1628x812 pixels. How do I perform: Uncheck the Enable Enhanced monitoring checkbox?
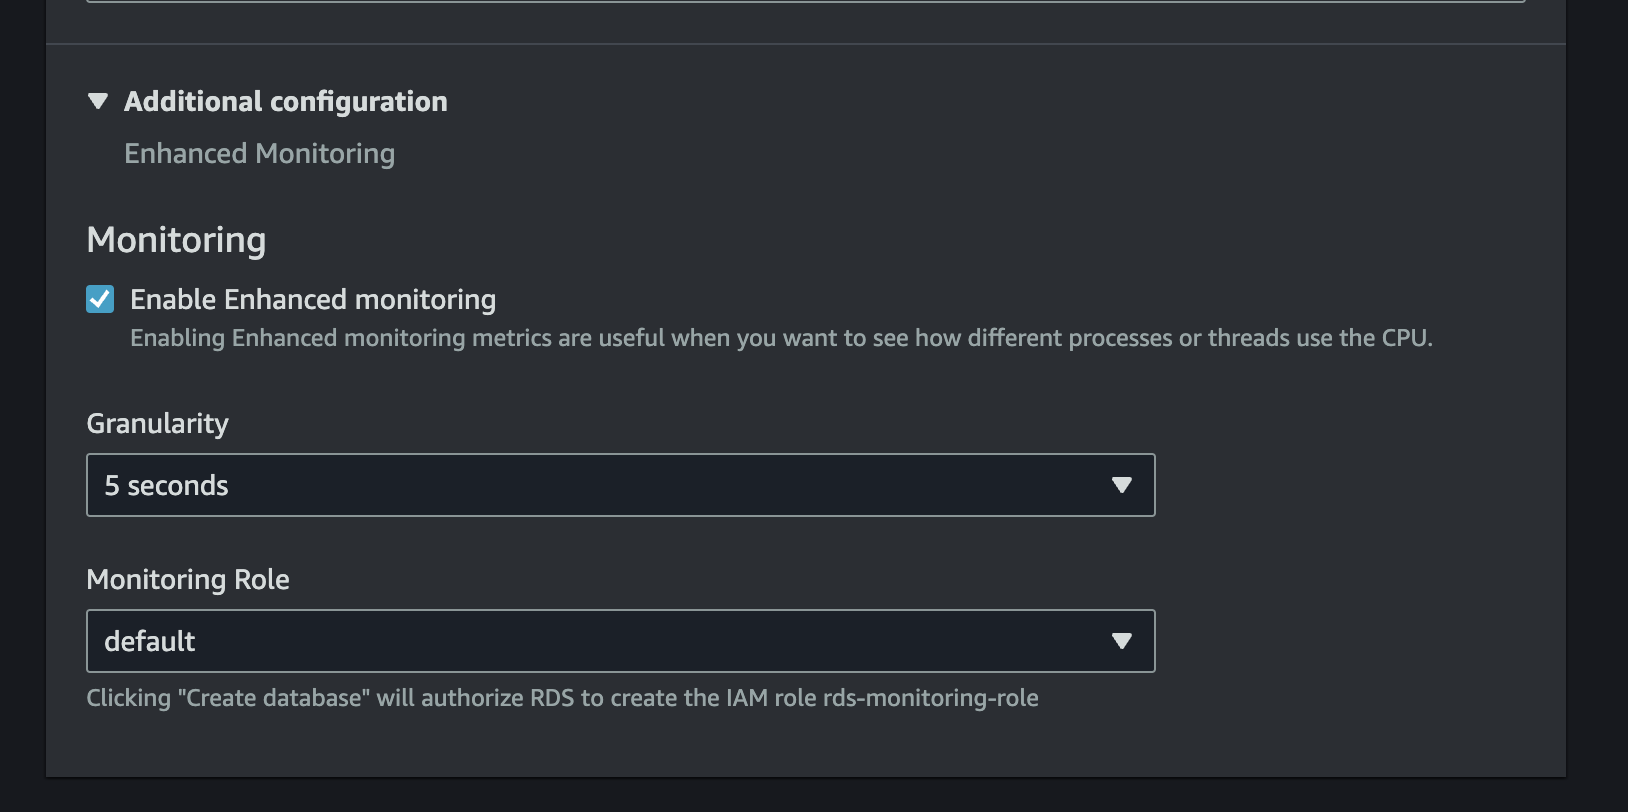click(100, 299)
